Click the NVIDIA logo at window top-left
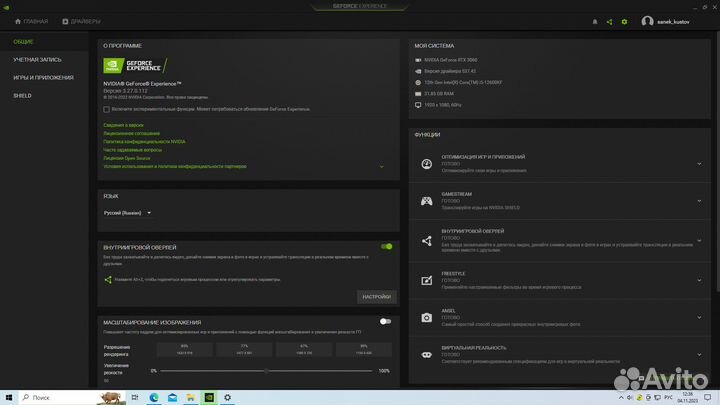 [x=6, y=7]
